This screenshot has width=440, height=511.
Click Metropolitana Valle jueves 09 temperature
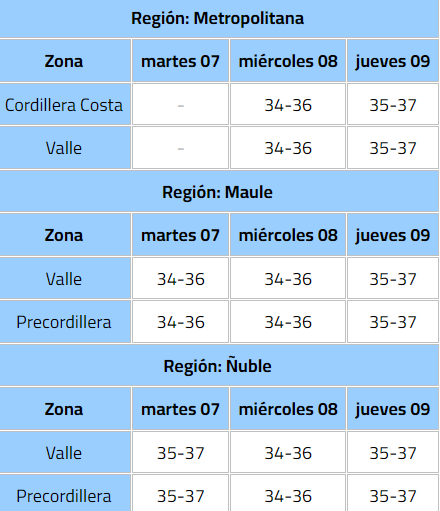click(x=393, y=148)
